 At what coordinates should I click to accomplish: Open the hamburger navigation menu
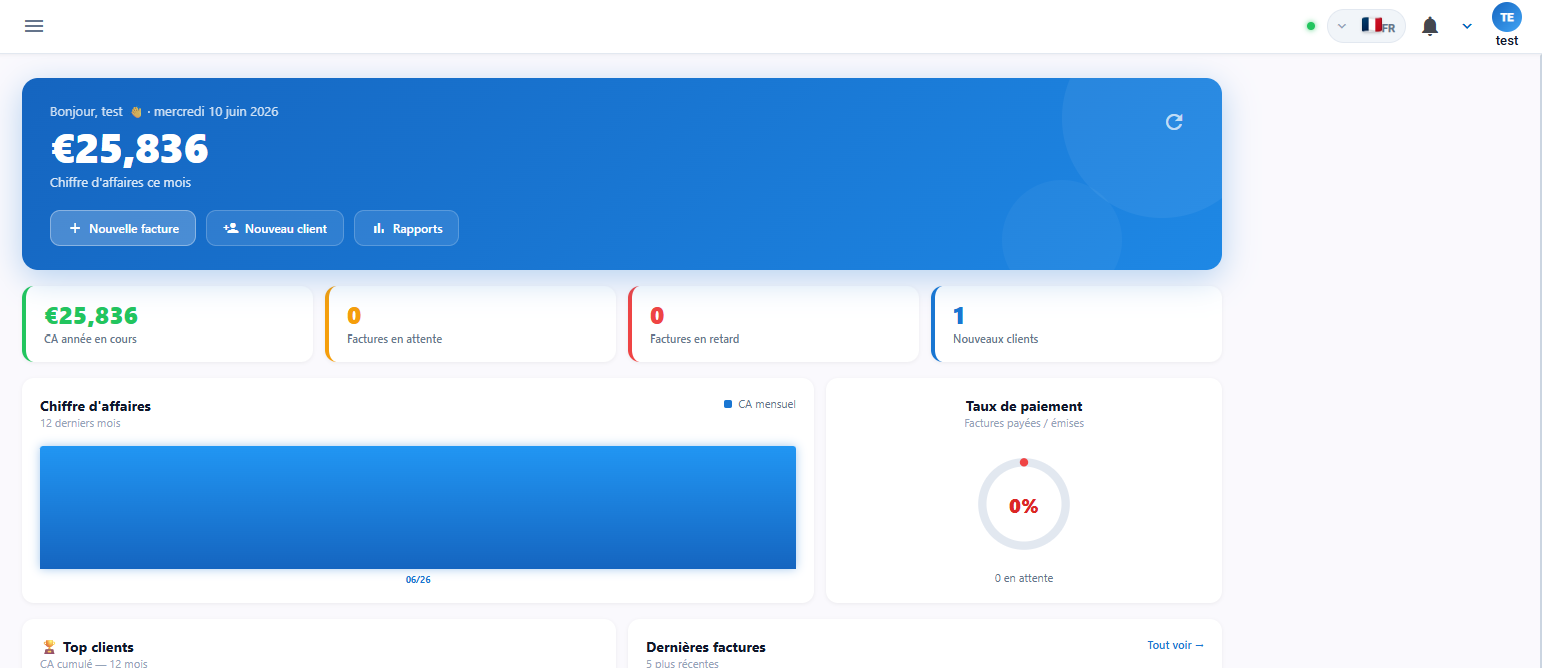pyautogui.click(x=34, y=26)
